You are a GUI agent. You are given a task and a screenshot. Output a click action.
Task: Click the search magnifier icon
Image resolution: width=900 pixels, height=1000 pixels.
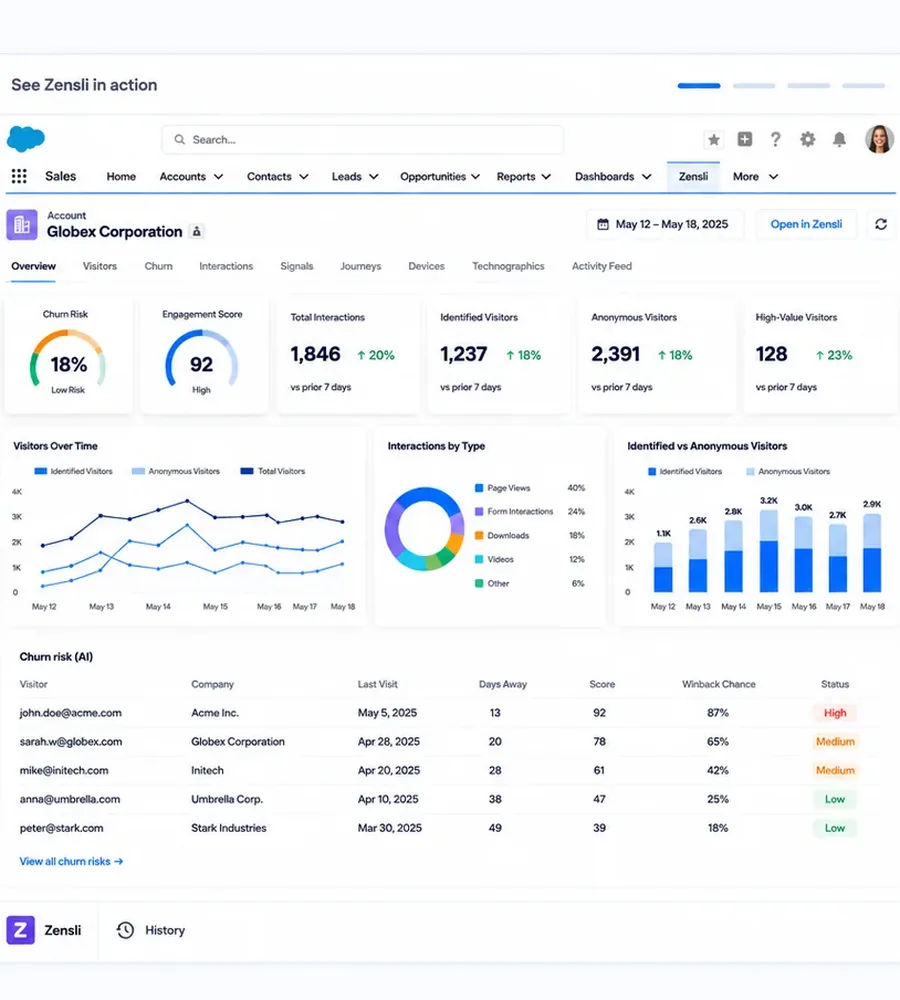tap(180, 139)
